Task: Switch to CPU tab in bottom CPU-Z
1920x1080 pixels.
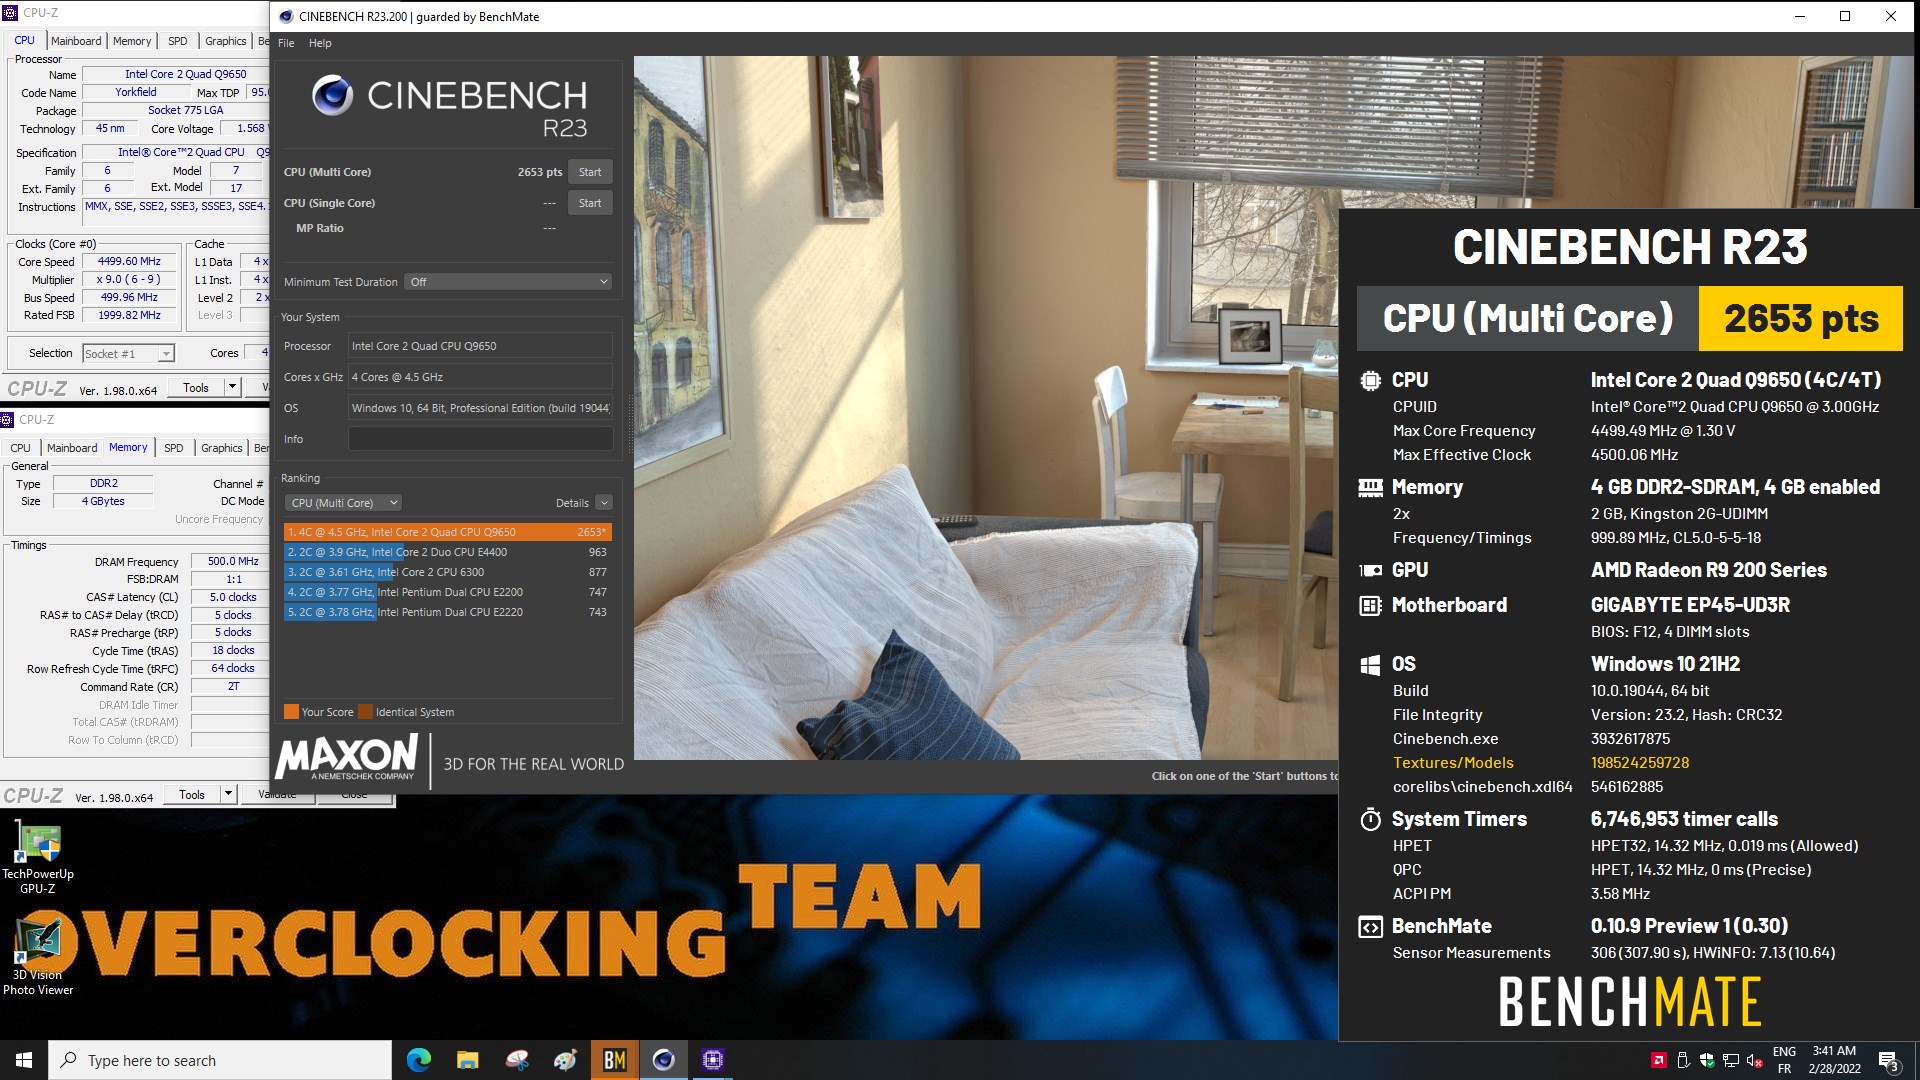Action: (21, 448)
